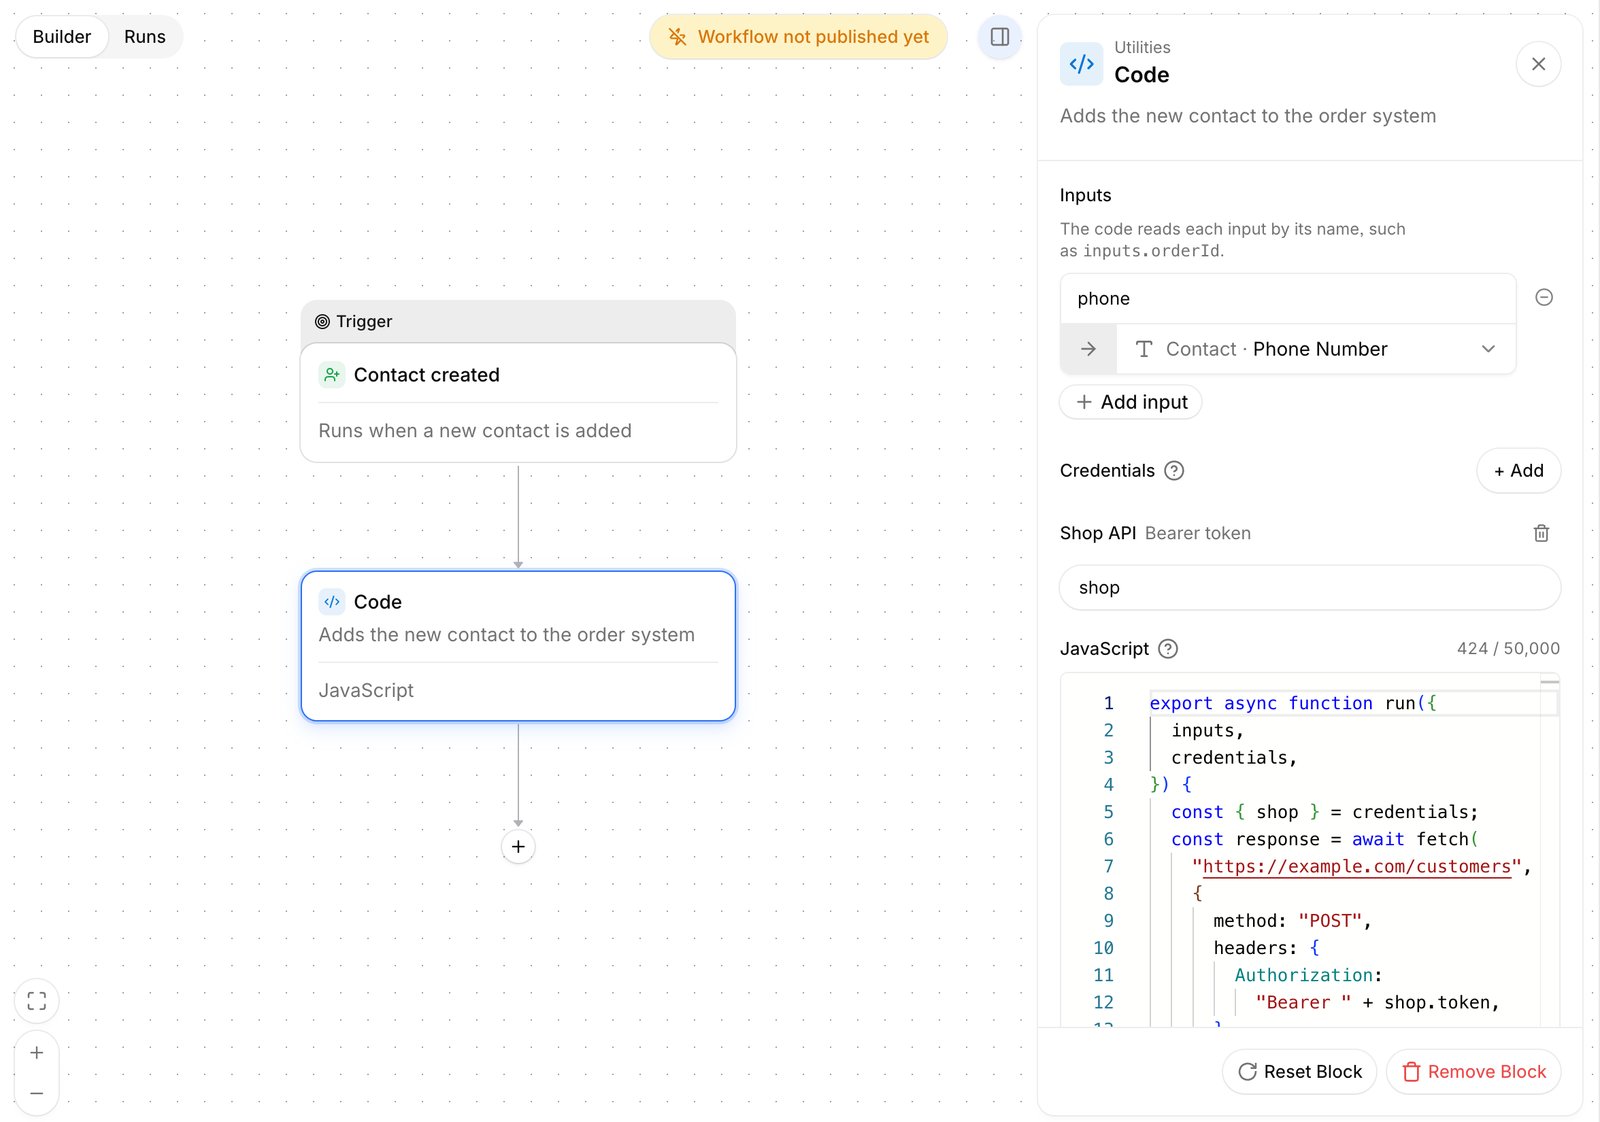Open the Runs tab
The width and height of the screenshot is (1600, 1122).
(145, 37)
